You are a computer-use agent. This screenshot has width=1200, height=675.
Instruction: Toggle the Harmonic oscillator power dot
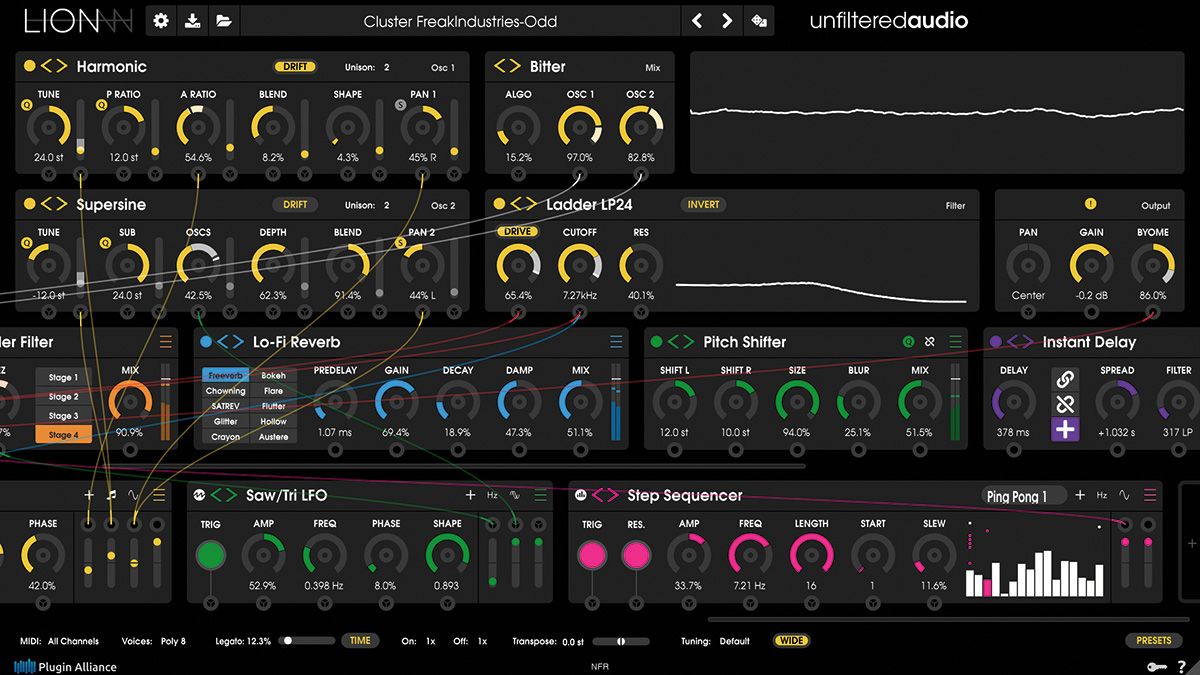point(30,66)
